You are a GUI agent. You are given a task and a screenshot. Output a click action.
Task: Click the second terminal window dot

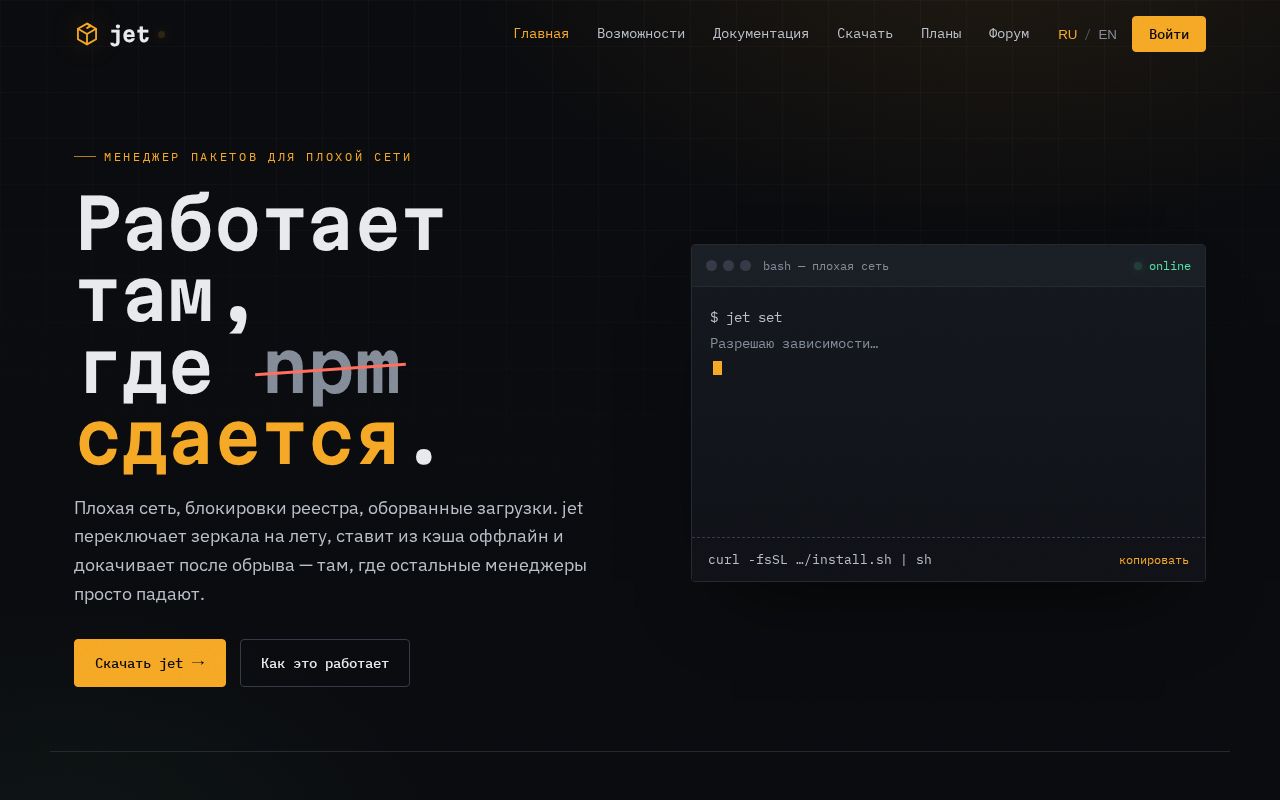click(x=729, y=266)
